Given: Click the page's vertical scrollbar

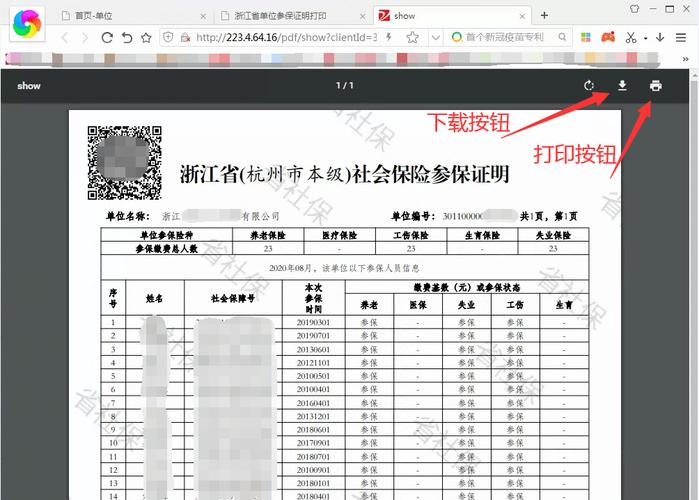Looking at the screenshot, I should tap(695, 285).
